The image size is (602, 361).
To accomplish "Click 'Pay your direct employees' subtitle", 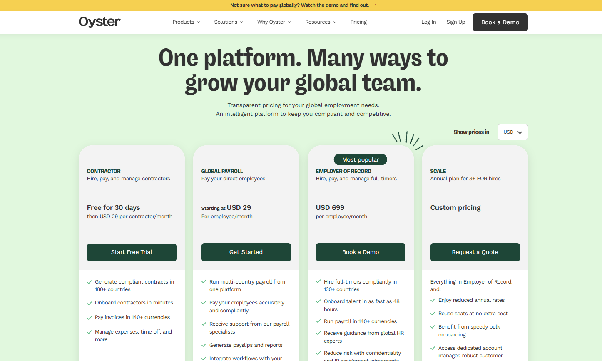I will [x=233, y=179].
